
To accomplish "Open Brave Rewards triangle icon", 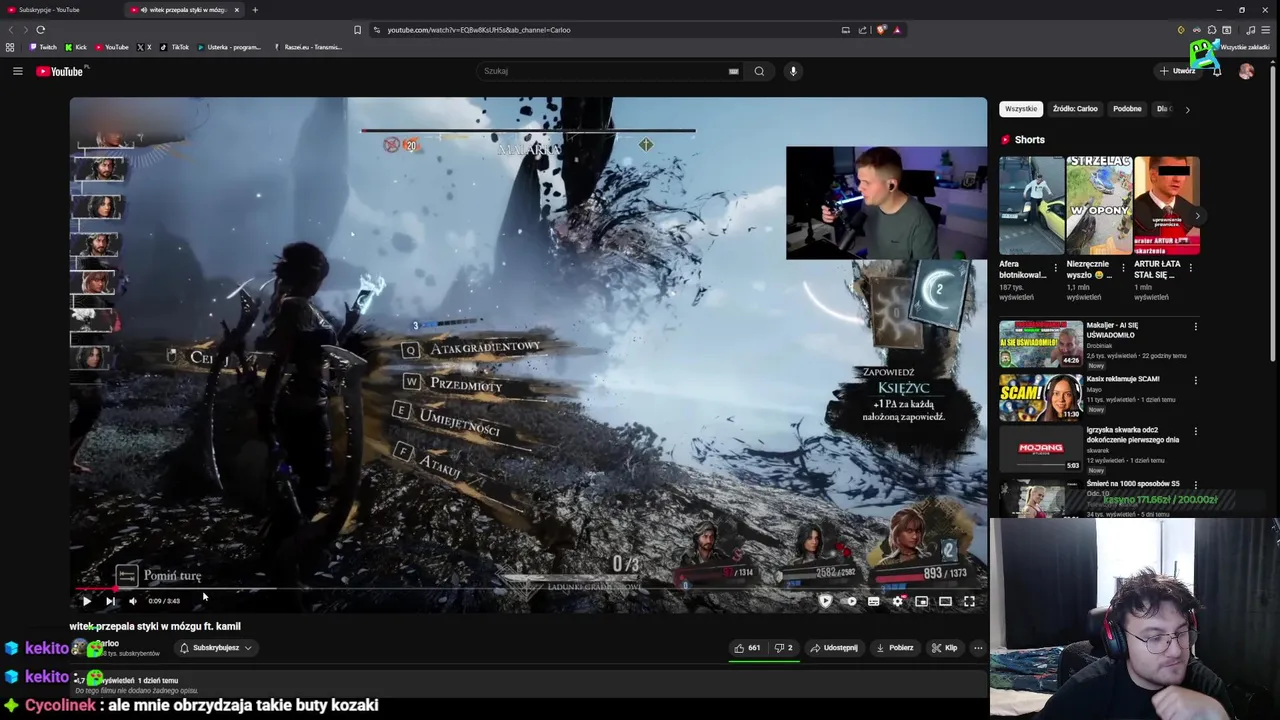I will (897, 30).
